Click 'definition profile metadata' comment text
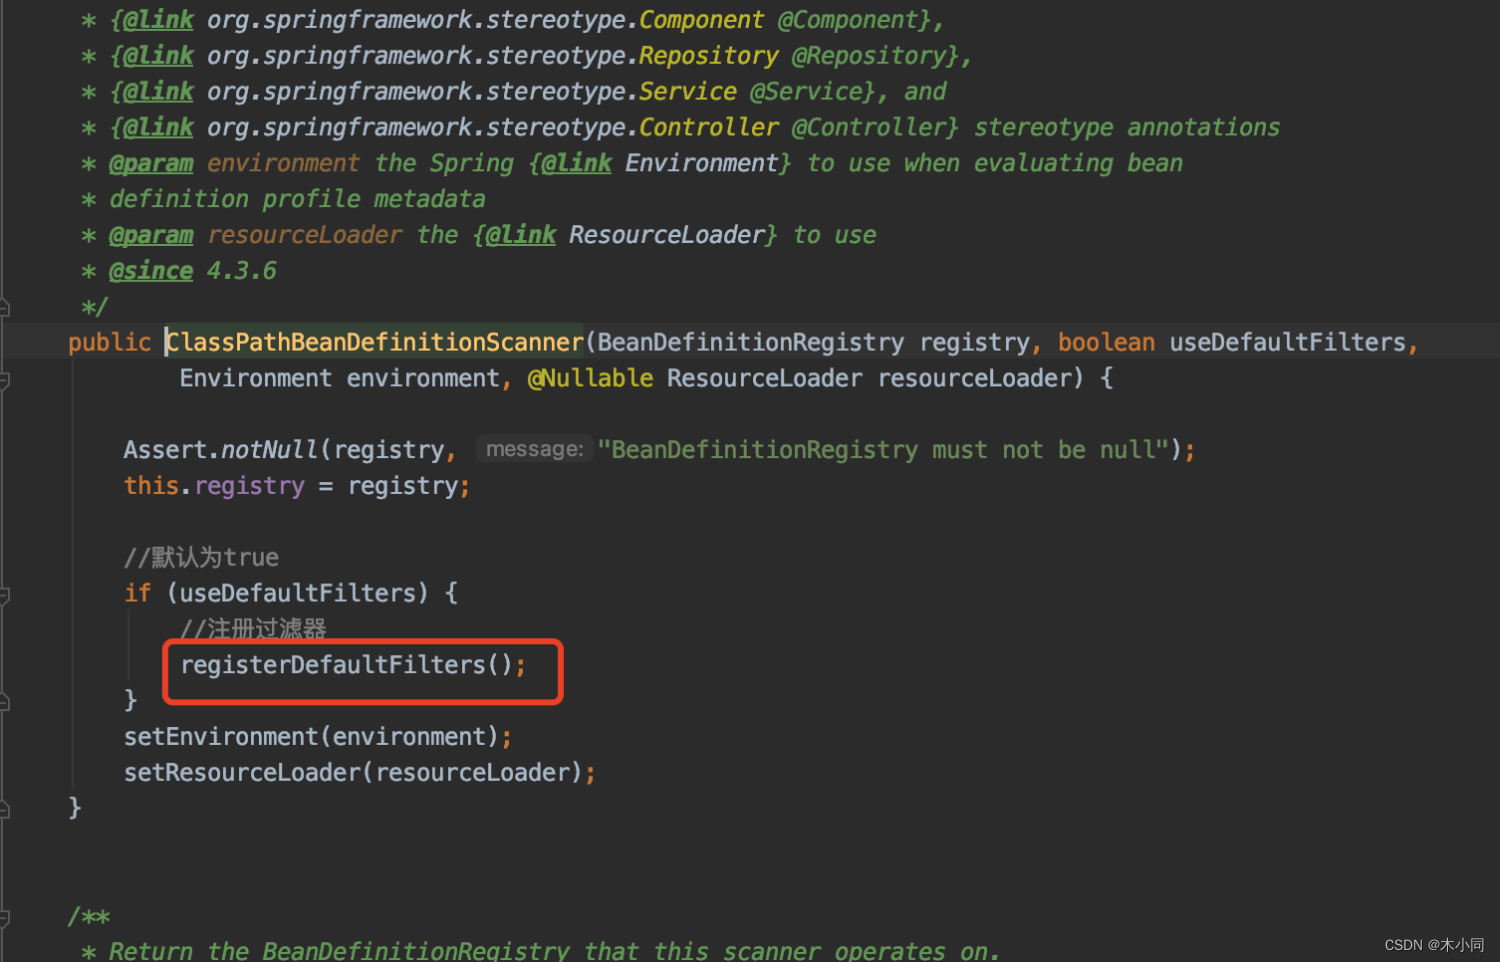This screenshot has height=962, width=1500. [x=297, y=199]
